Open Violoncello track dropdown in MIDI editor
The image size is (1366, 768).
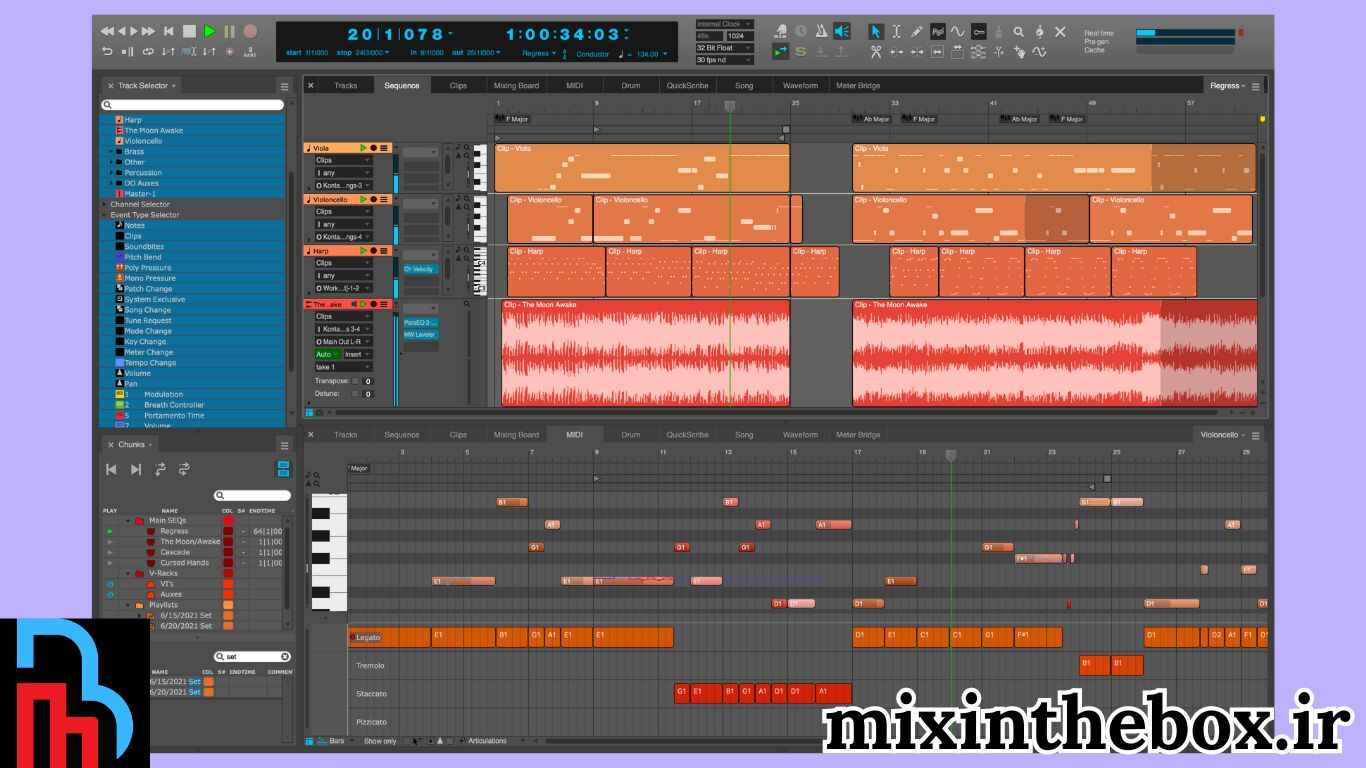click(x=1222, y=435)
